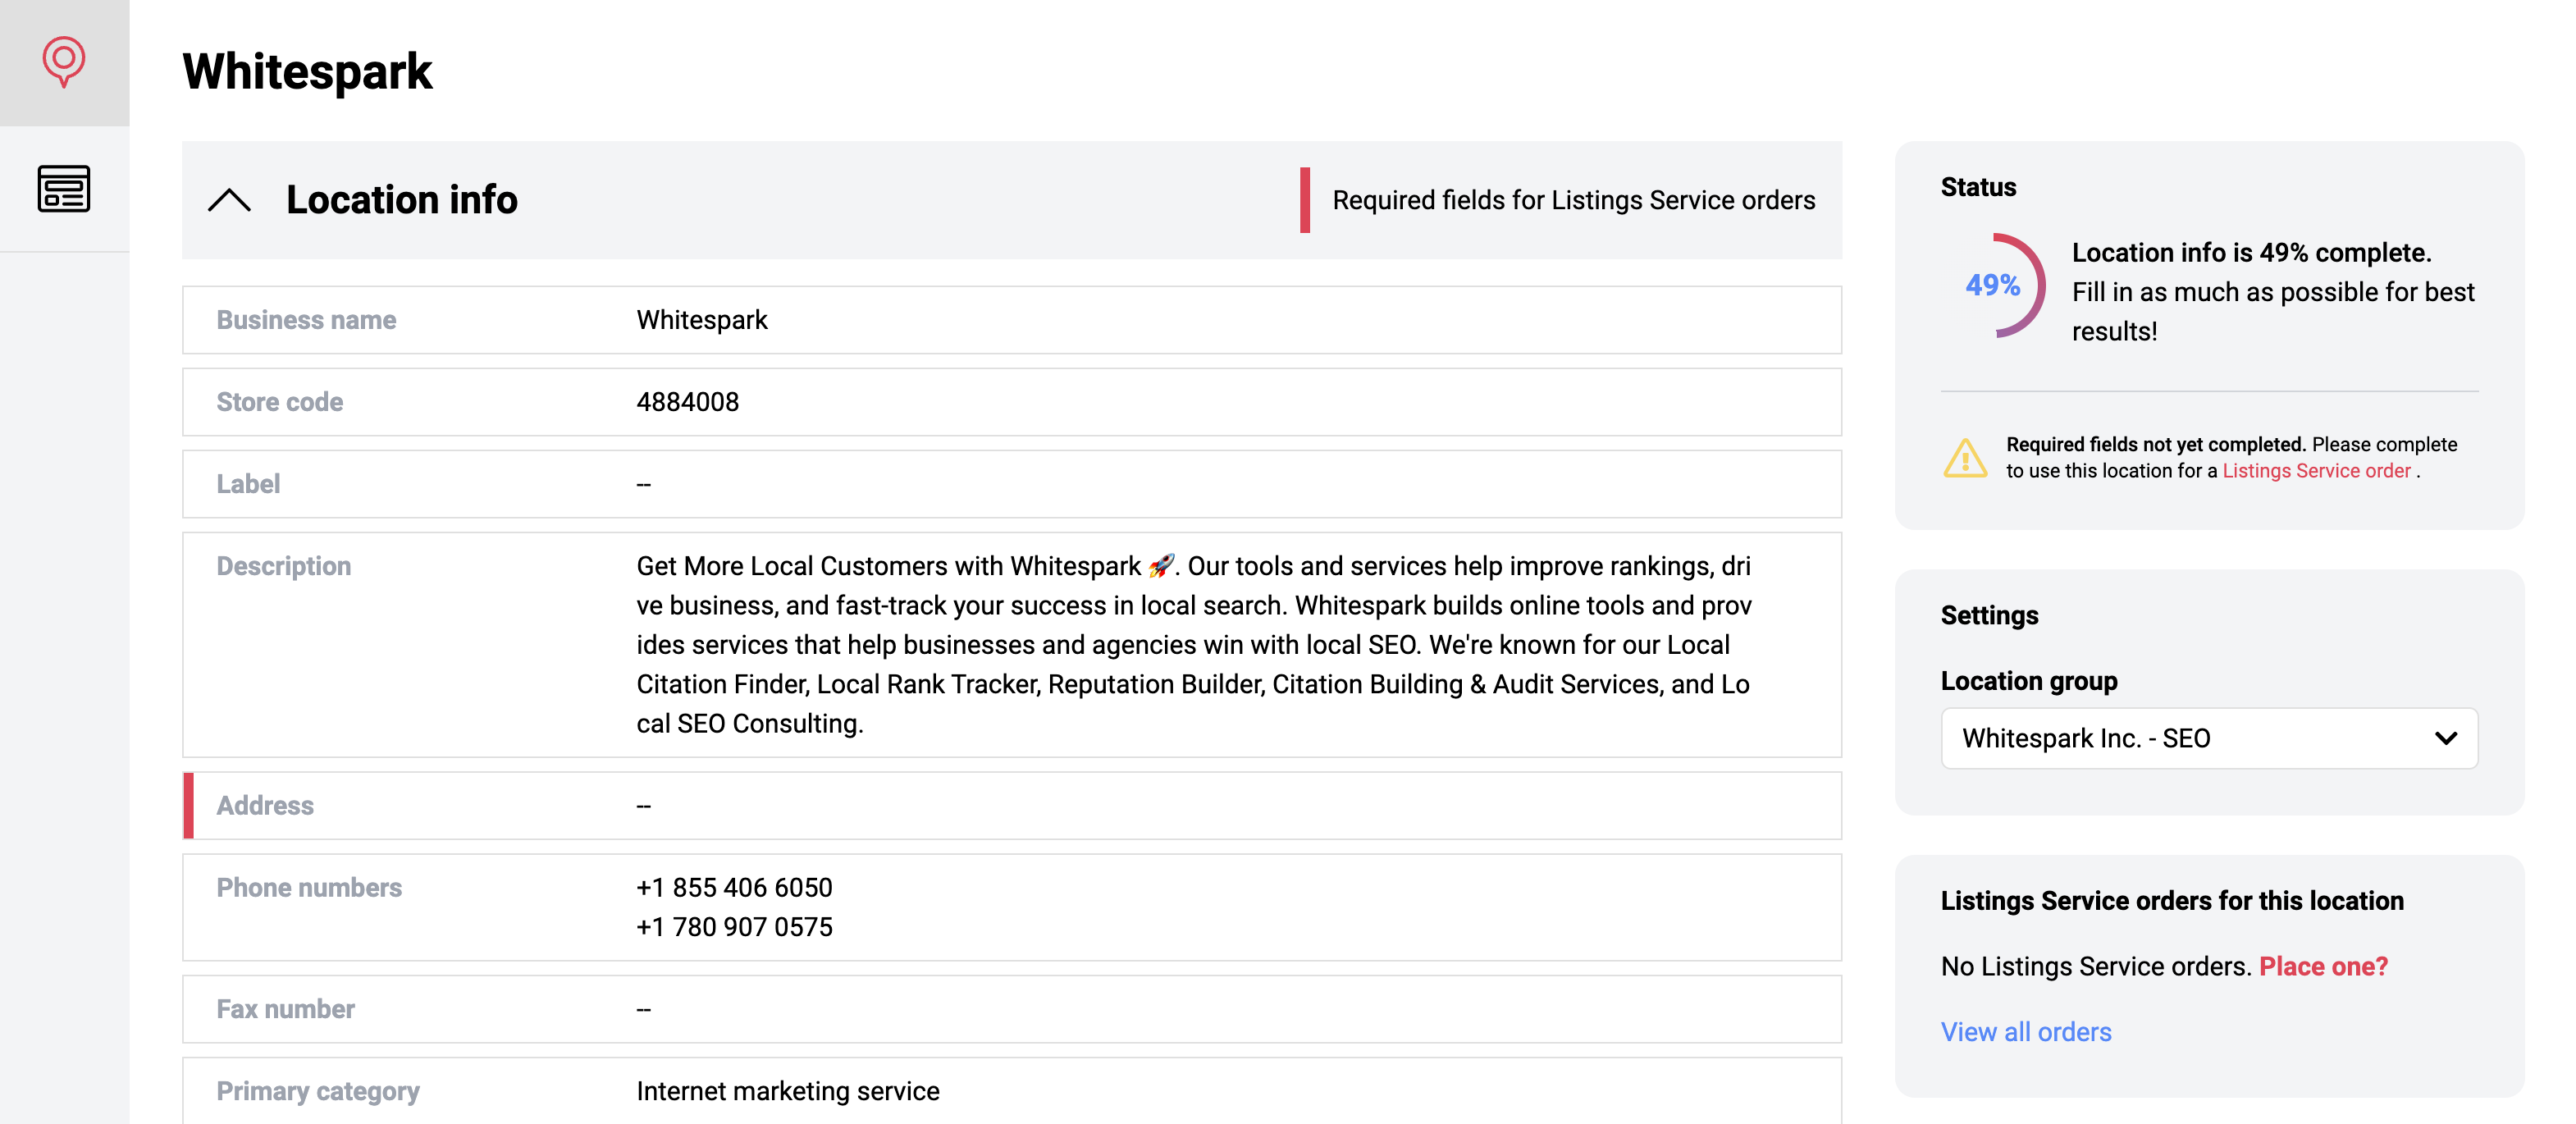
Task: Edit the Business name field
Action: point(1011,320)
